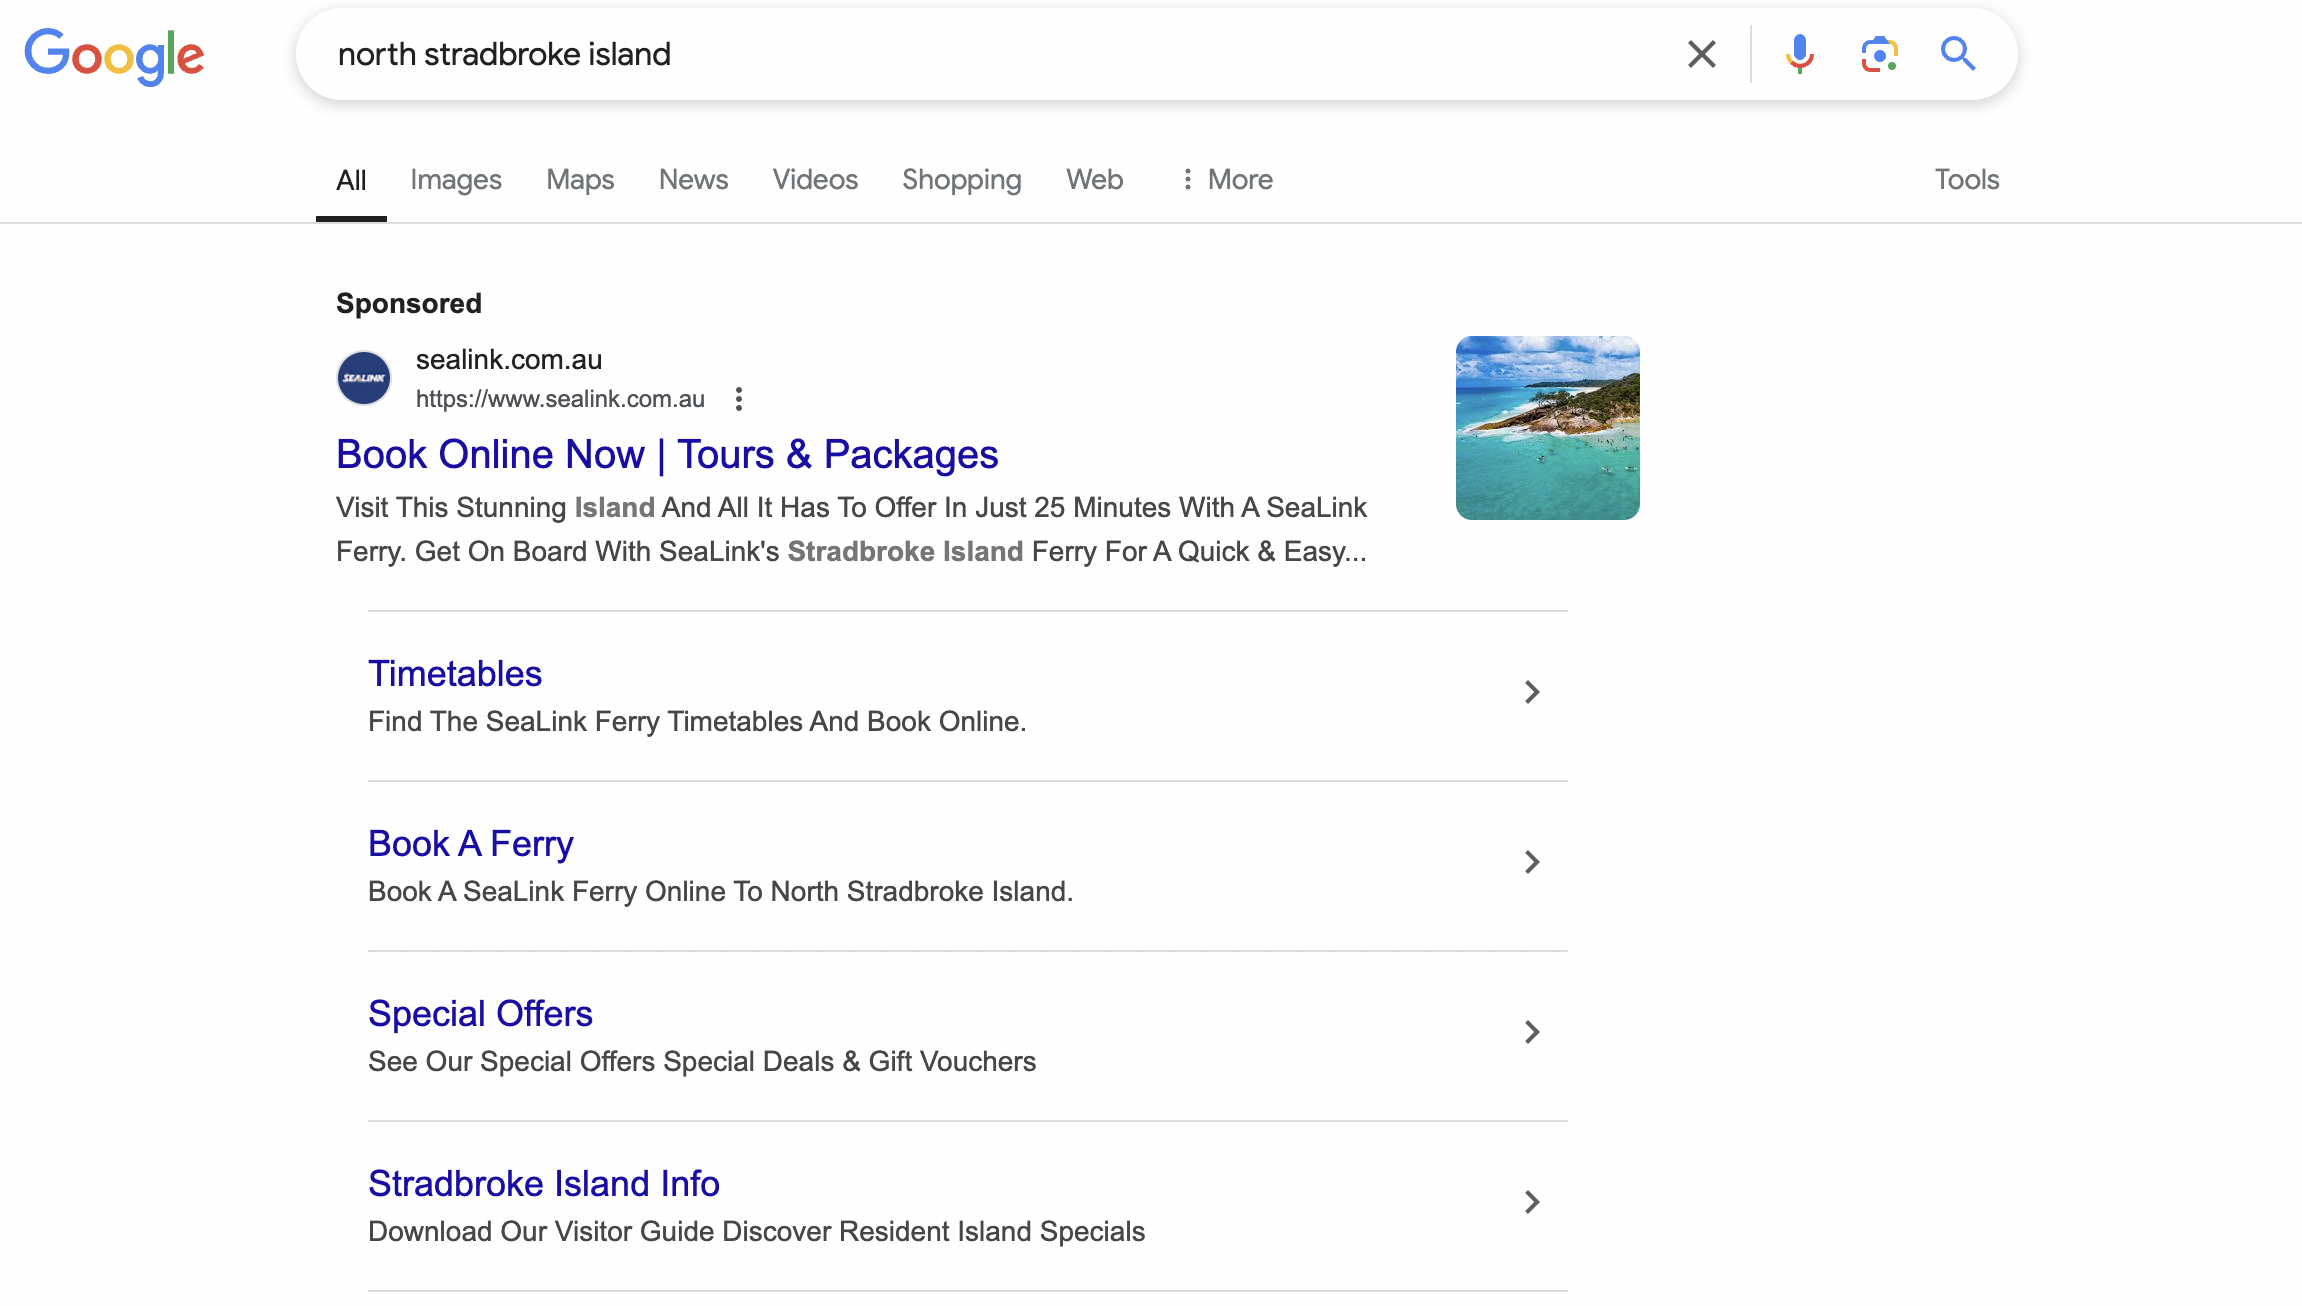Open the Special Offers sitelink
Screen dimensions: 2302x1306
point(481,1014)
